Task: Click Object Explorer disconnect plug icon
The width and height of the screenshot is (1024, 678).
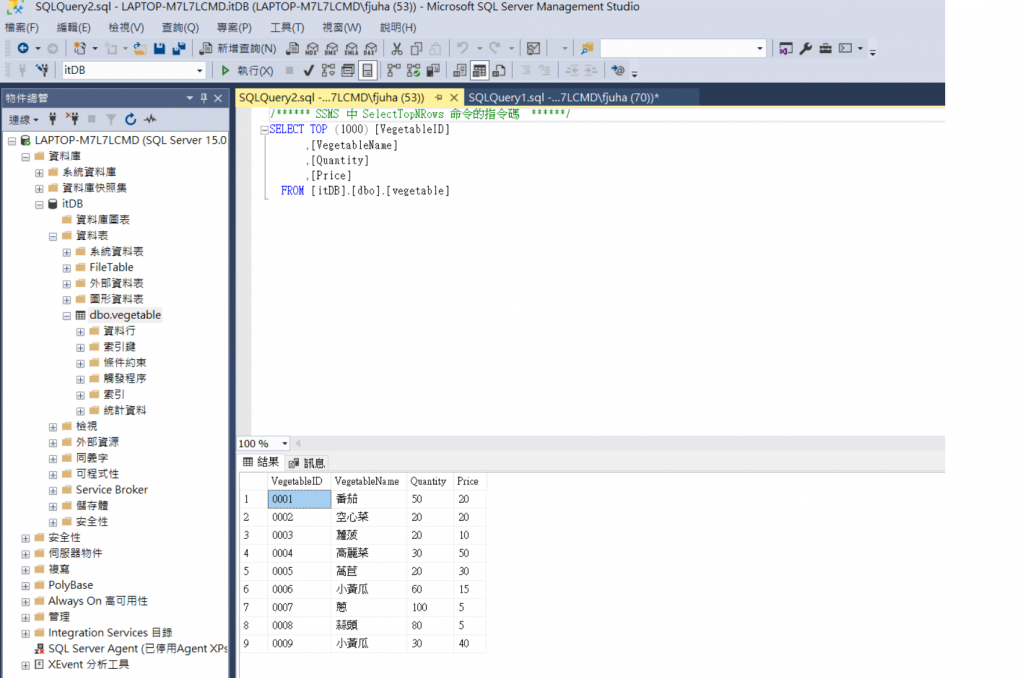Action: (x=72, y=119)
